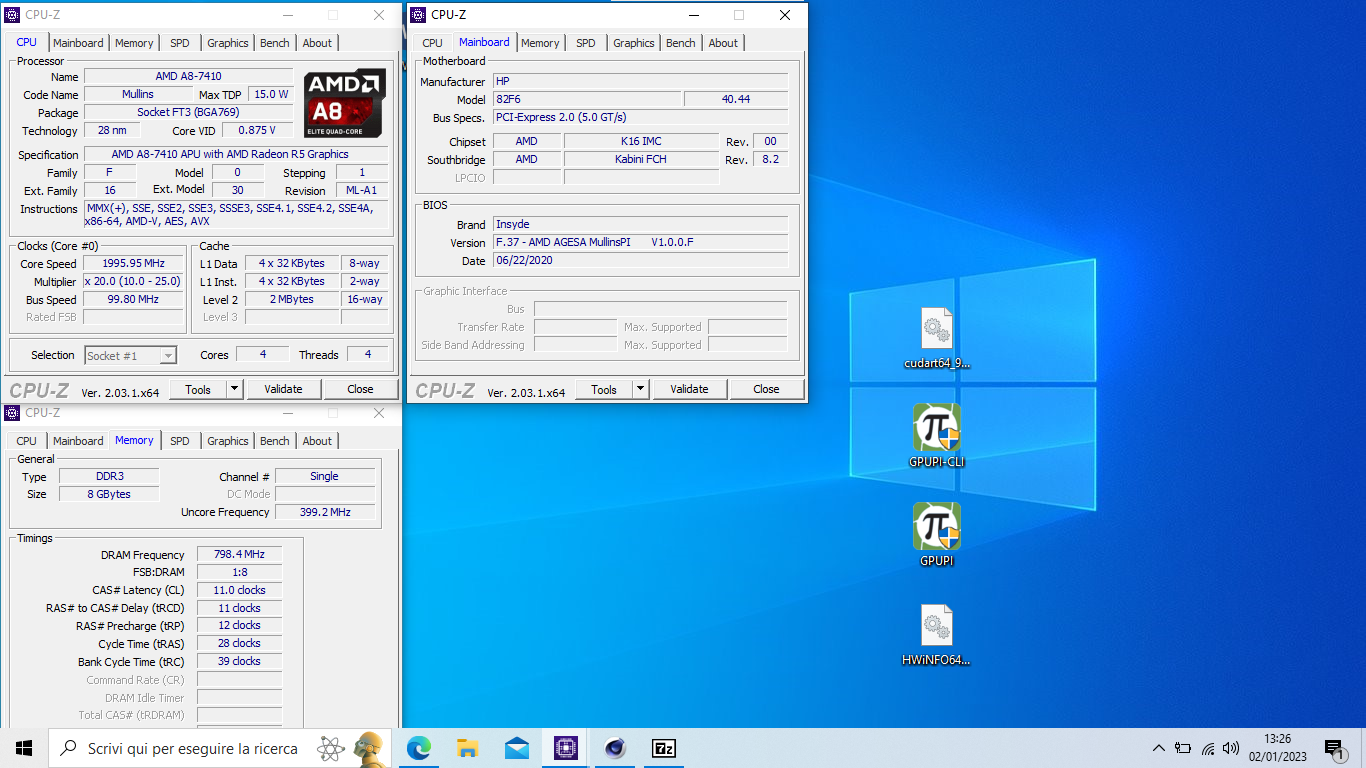Open Tools dropdown arrow in Mainboard window
This screenshot has height=768, width=1366.
641,389
